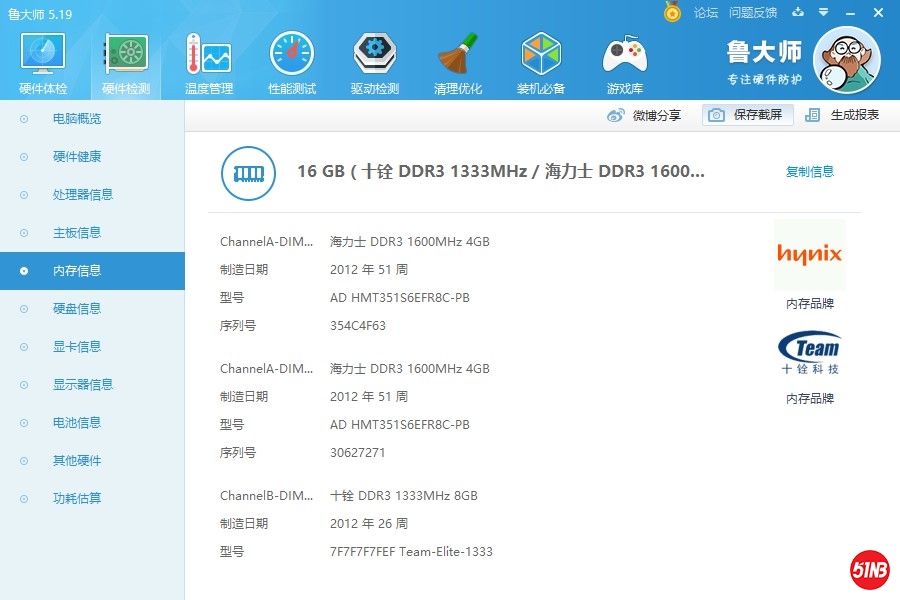Viewport: 900px width, 600px height.
Task: Click 问题反馈 feedback link
Action: [x=753, y=13]
